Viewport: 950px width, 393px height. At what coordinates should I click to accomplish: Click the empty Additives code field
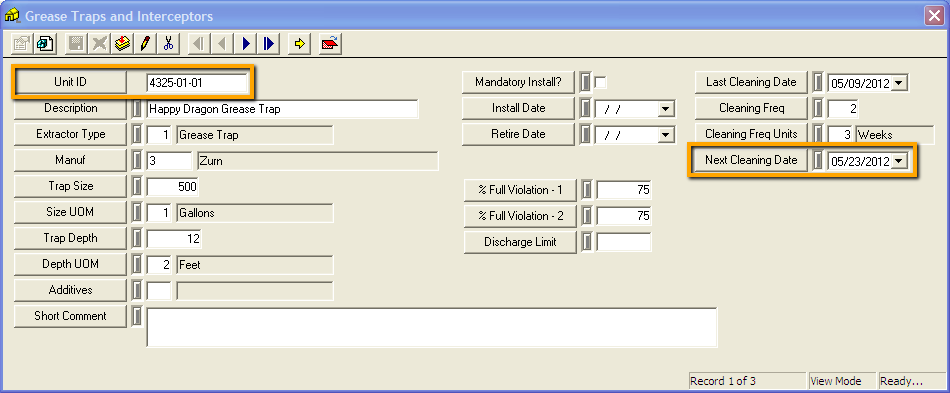[x=159, y=291]
